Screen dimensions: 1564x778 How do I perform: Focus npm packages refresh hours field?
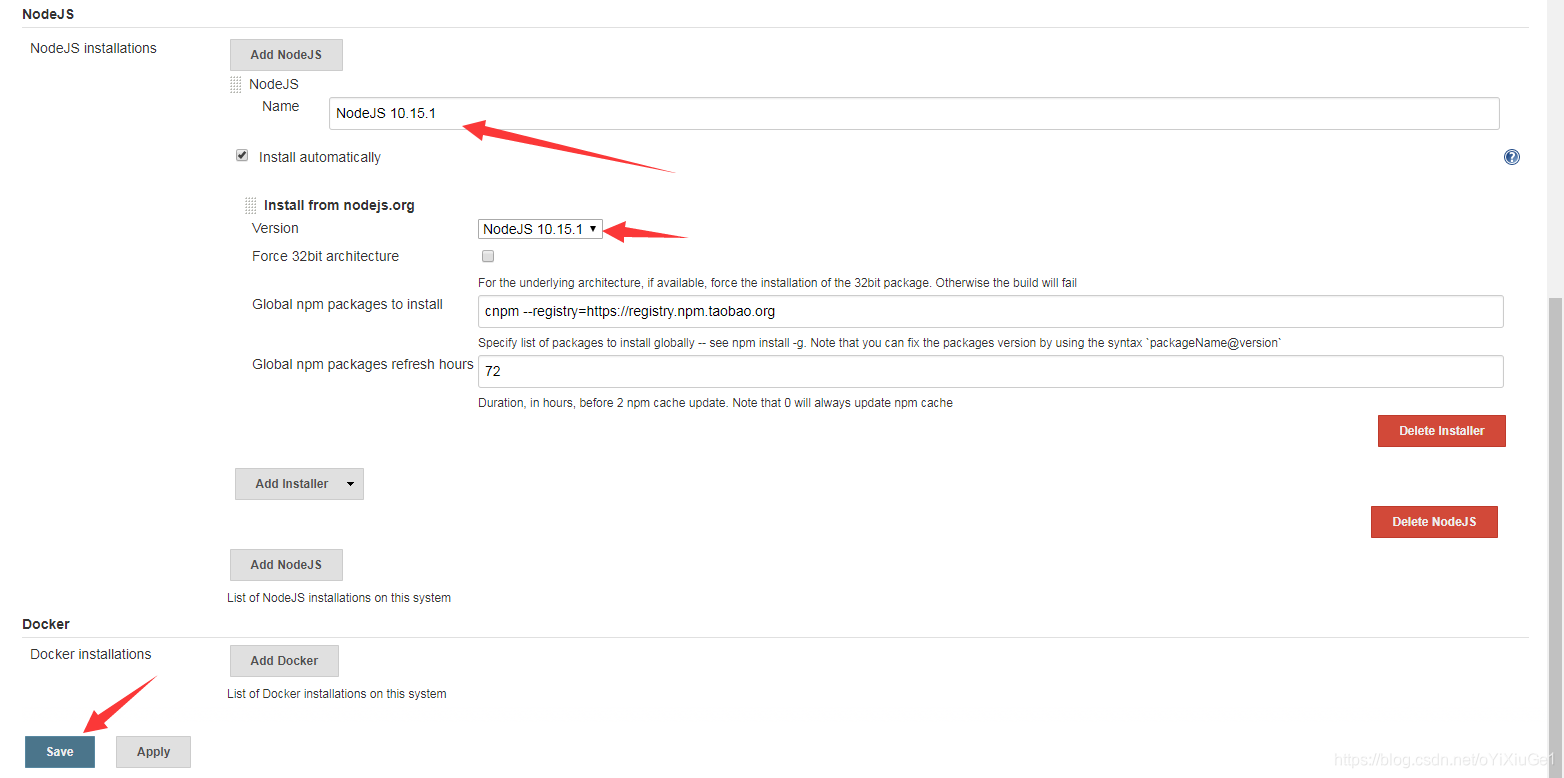tap(991, 371)
